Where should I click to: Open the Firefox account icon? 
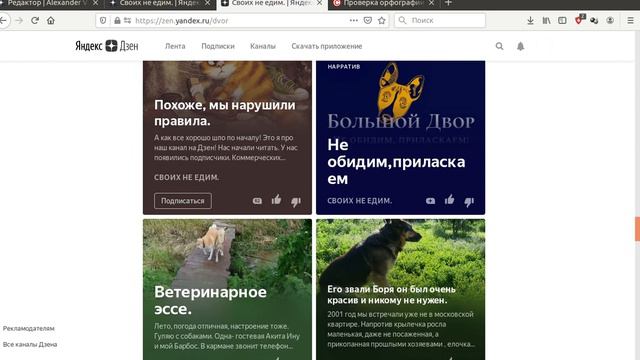(610, 20)
